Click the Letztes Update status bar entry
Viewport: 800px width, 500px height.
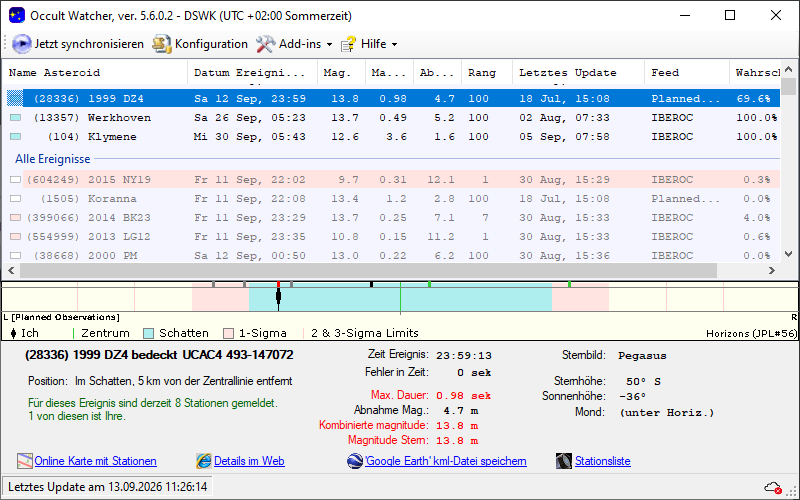(x=108, y=487)
